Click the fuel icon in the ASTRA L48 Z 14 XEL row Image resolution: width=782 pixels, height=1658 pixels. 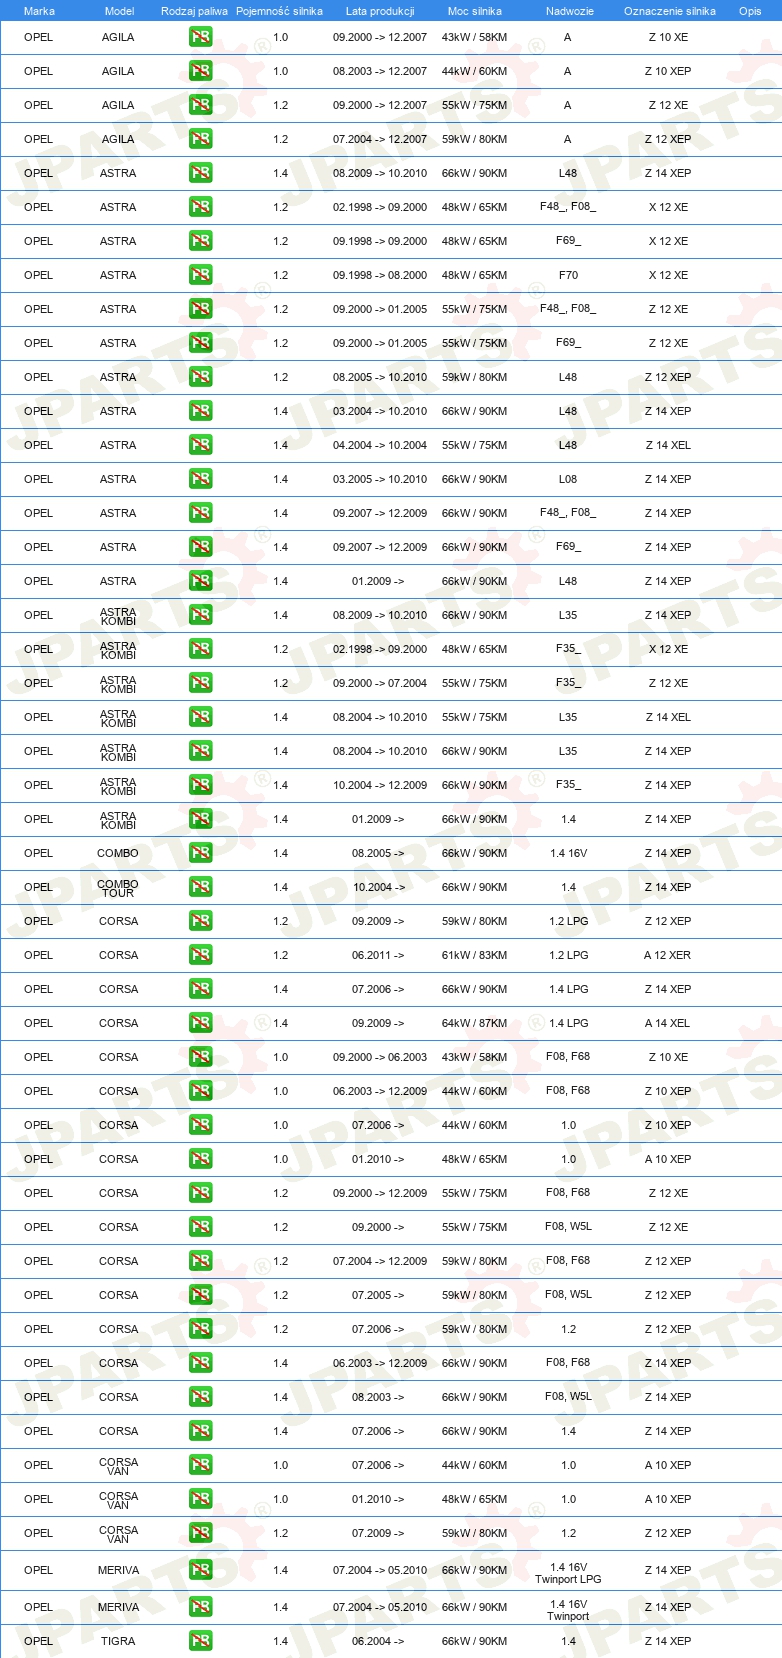click(x=200, y=445)
